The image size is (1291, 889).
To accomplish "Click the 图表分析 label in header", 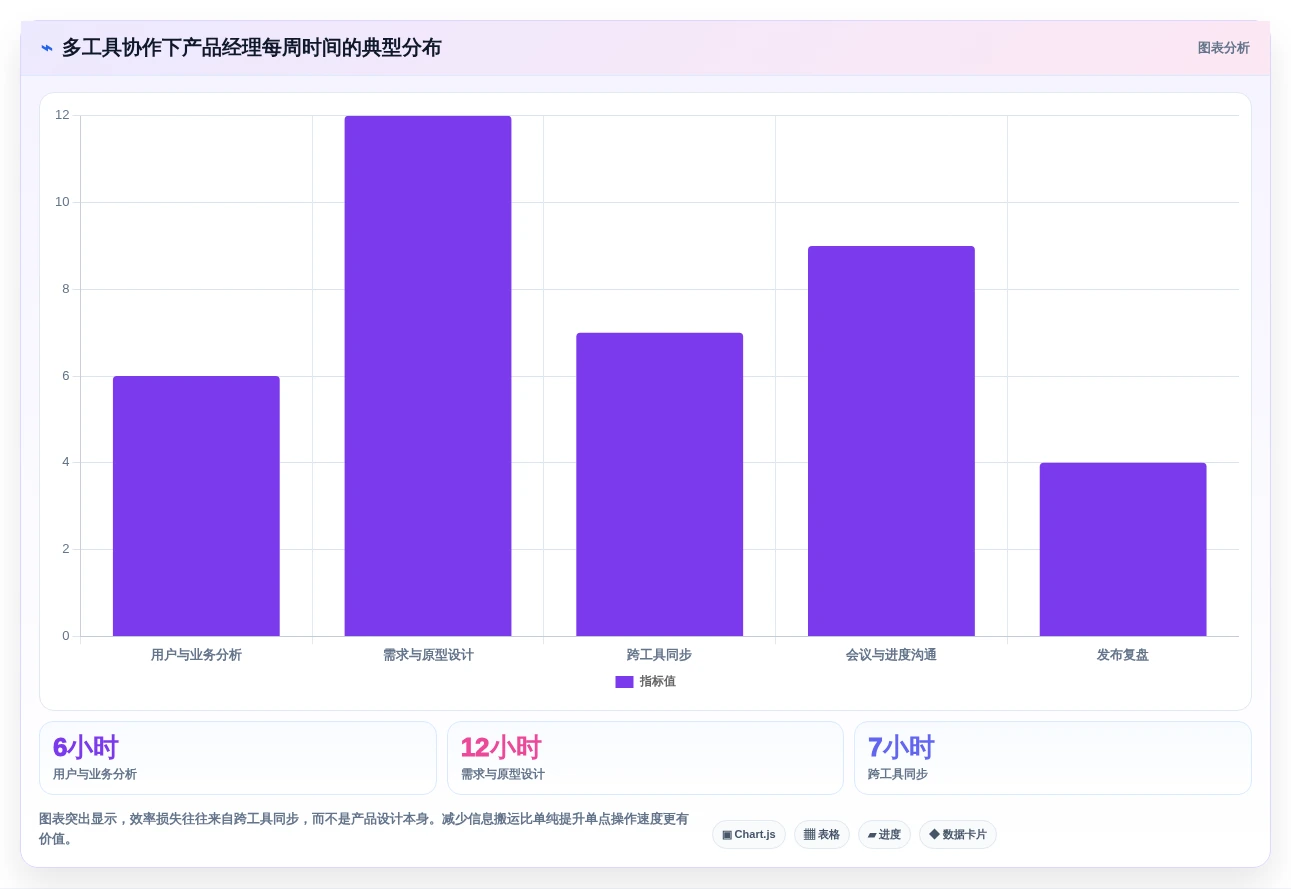I will tap(1223, 48).
